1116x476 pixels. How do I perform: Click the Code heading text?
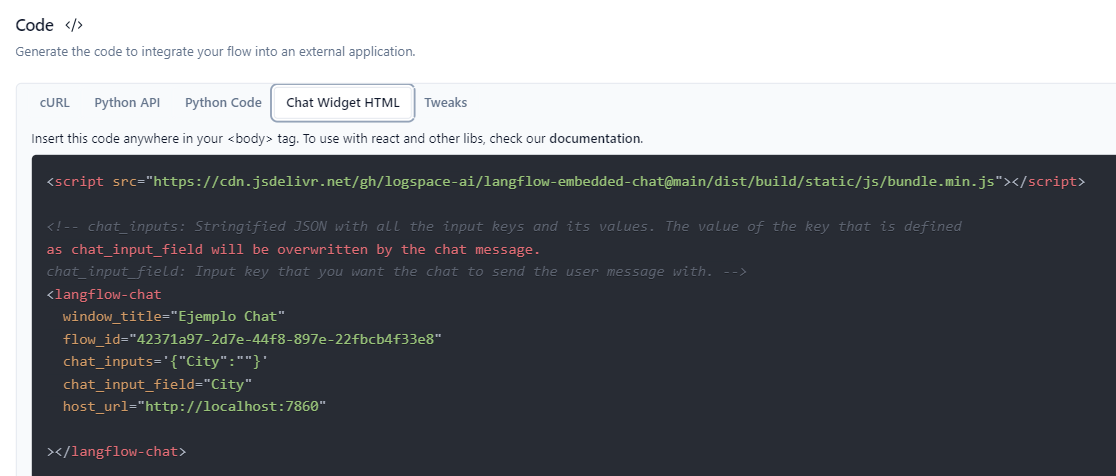[35, 26]
